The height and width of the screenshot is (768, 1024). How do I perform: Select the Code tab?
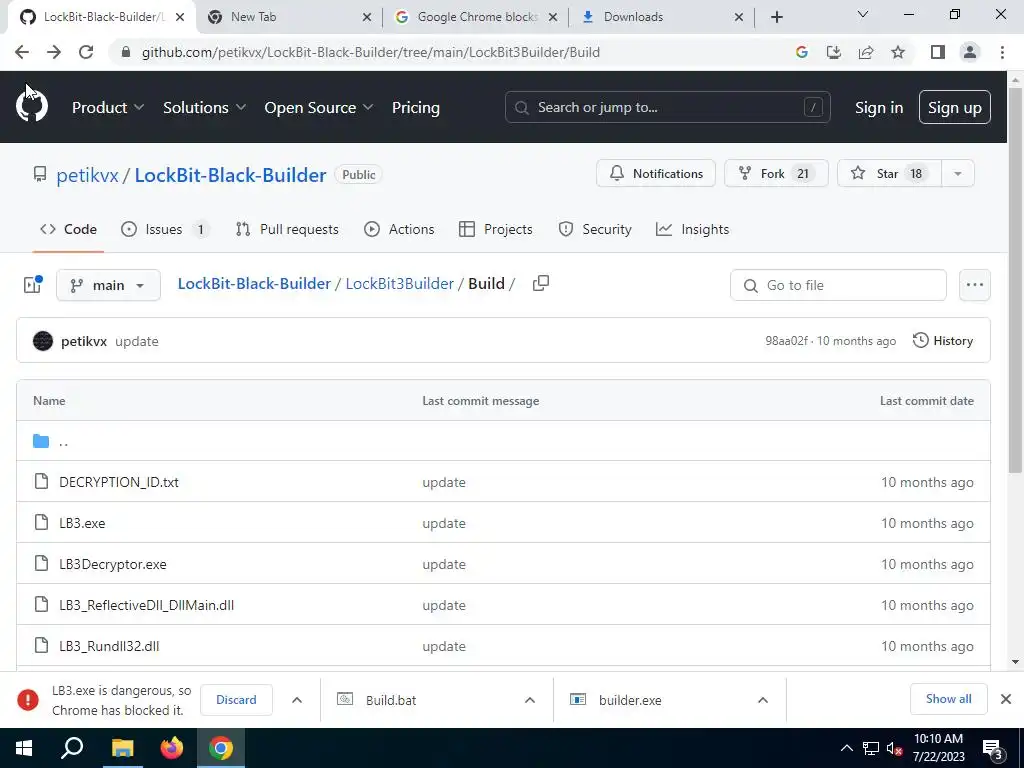click(x=69, y=229)
